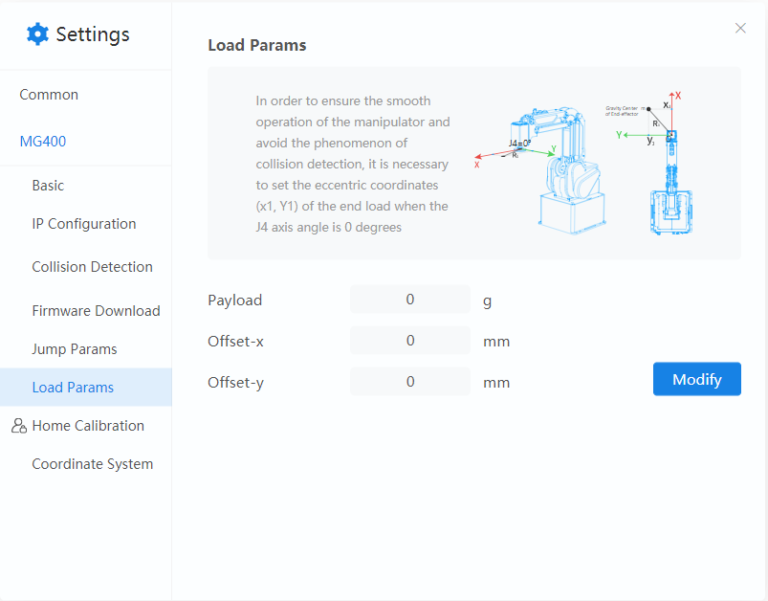
Task: Open the IP Configuration page
Action: [84, 224]
